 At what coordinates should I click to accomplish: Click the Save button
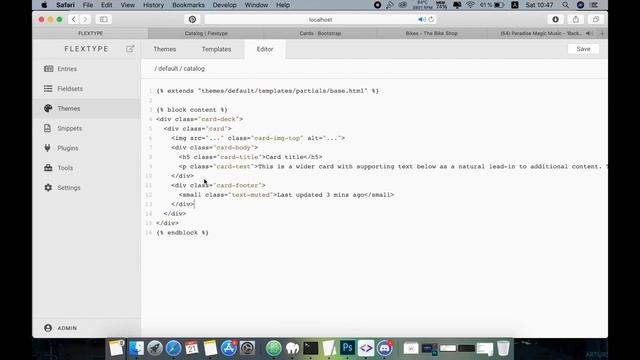pyautogui.click(x=583, y=49)
